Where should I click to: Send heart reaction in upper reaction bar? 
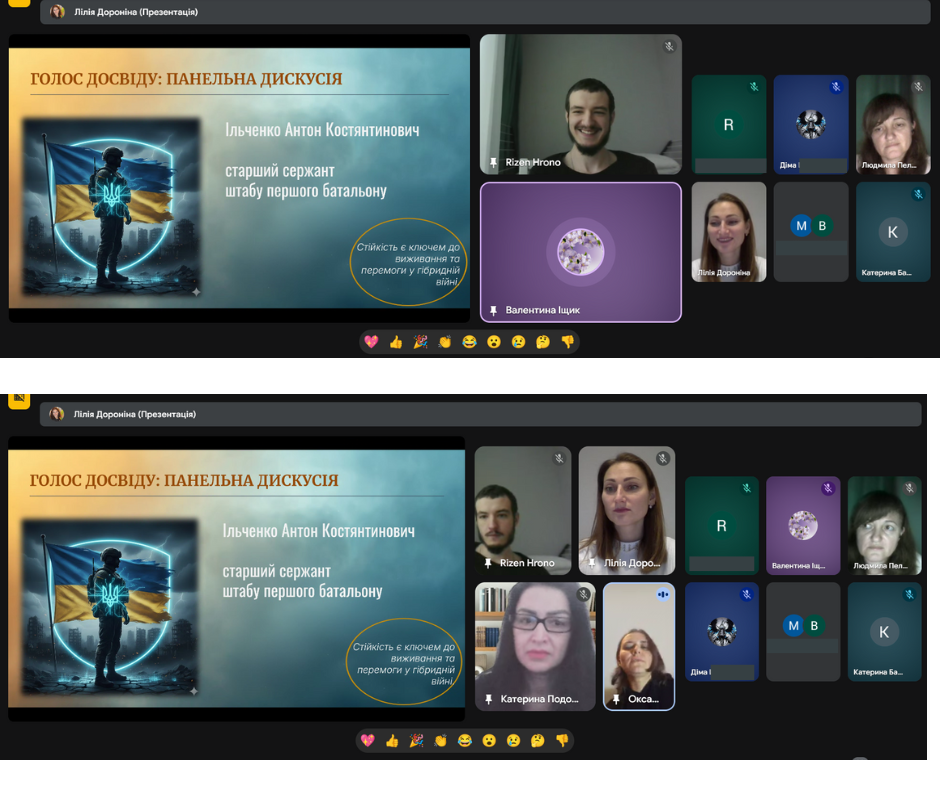coord(371,342)
